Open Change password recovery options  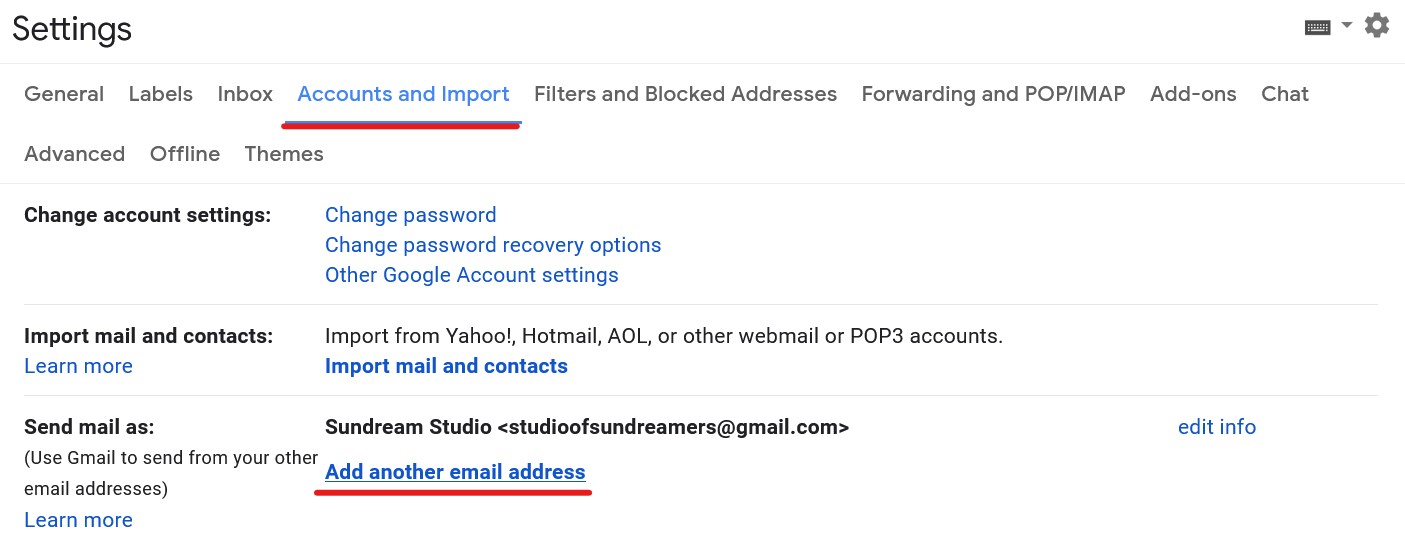point(493,245)
